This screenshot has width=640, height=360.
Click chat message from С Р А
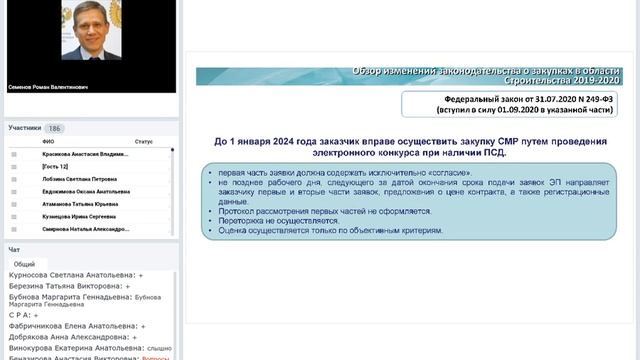24,315
